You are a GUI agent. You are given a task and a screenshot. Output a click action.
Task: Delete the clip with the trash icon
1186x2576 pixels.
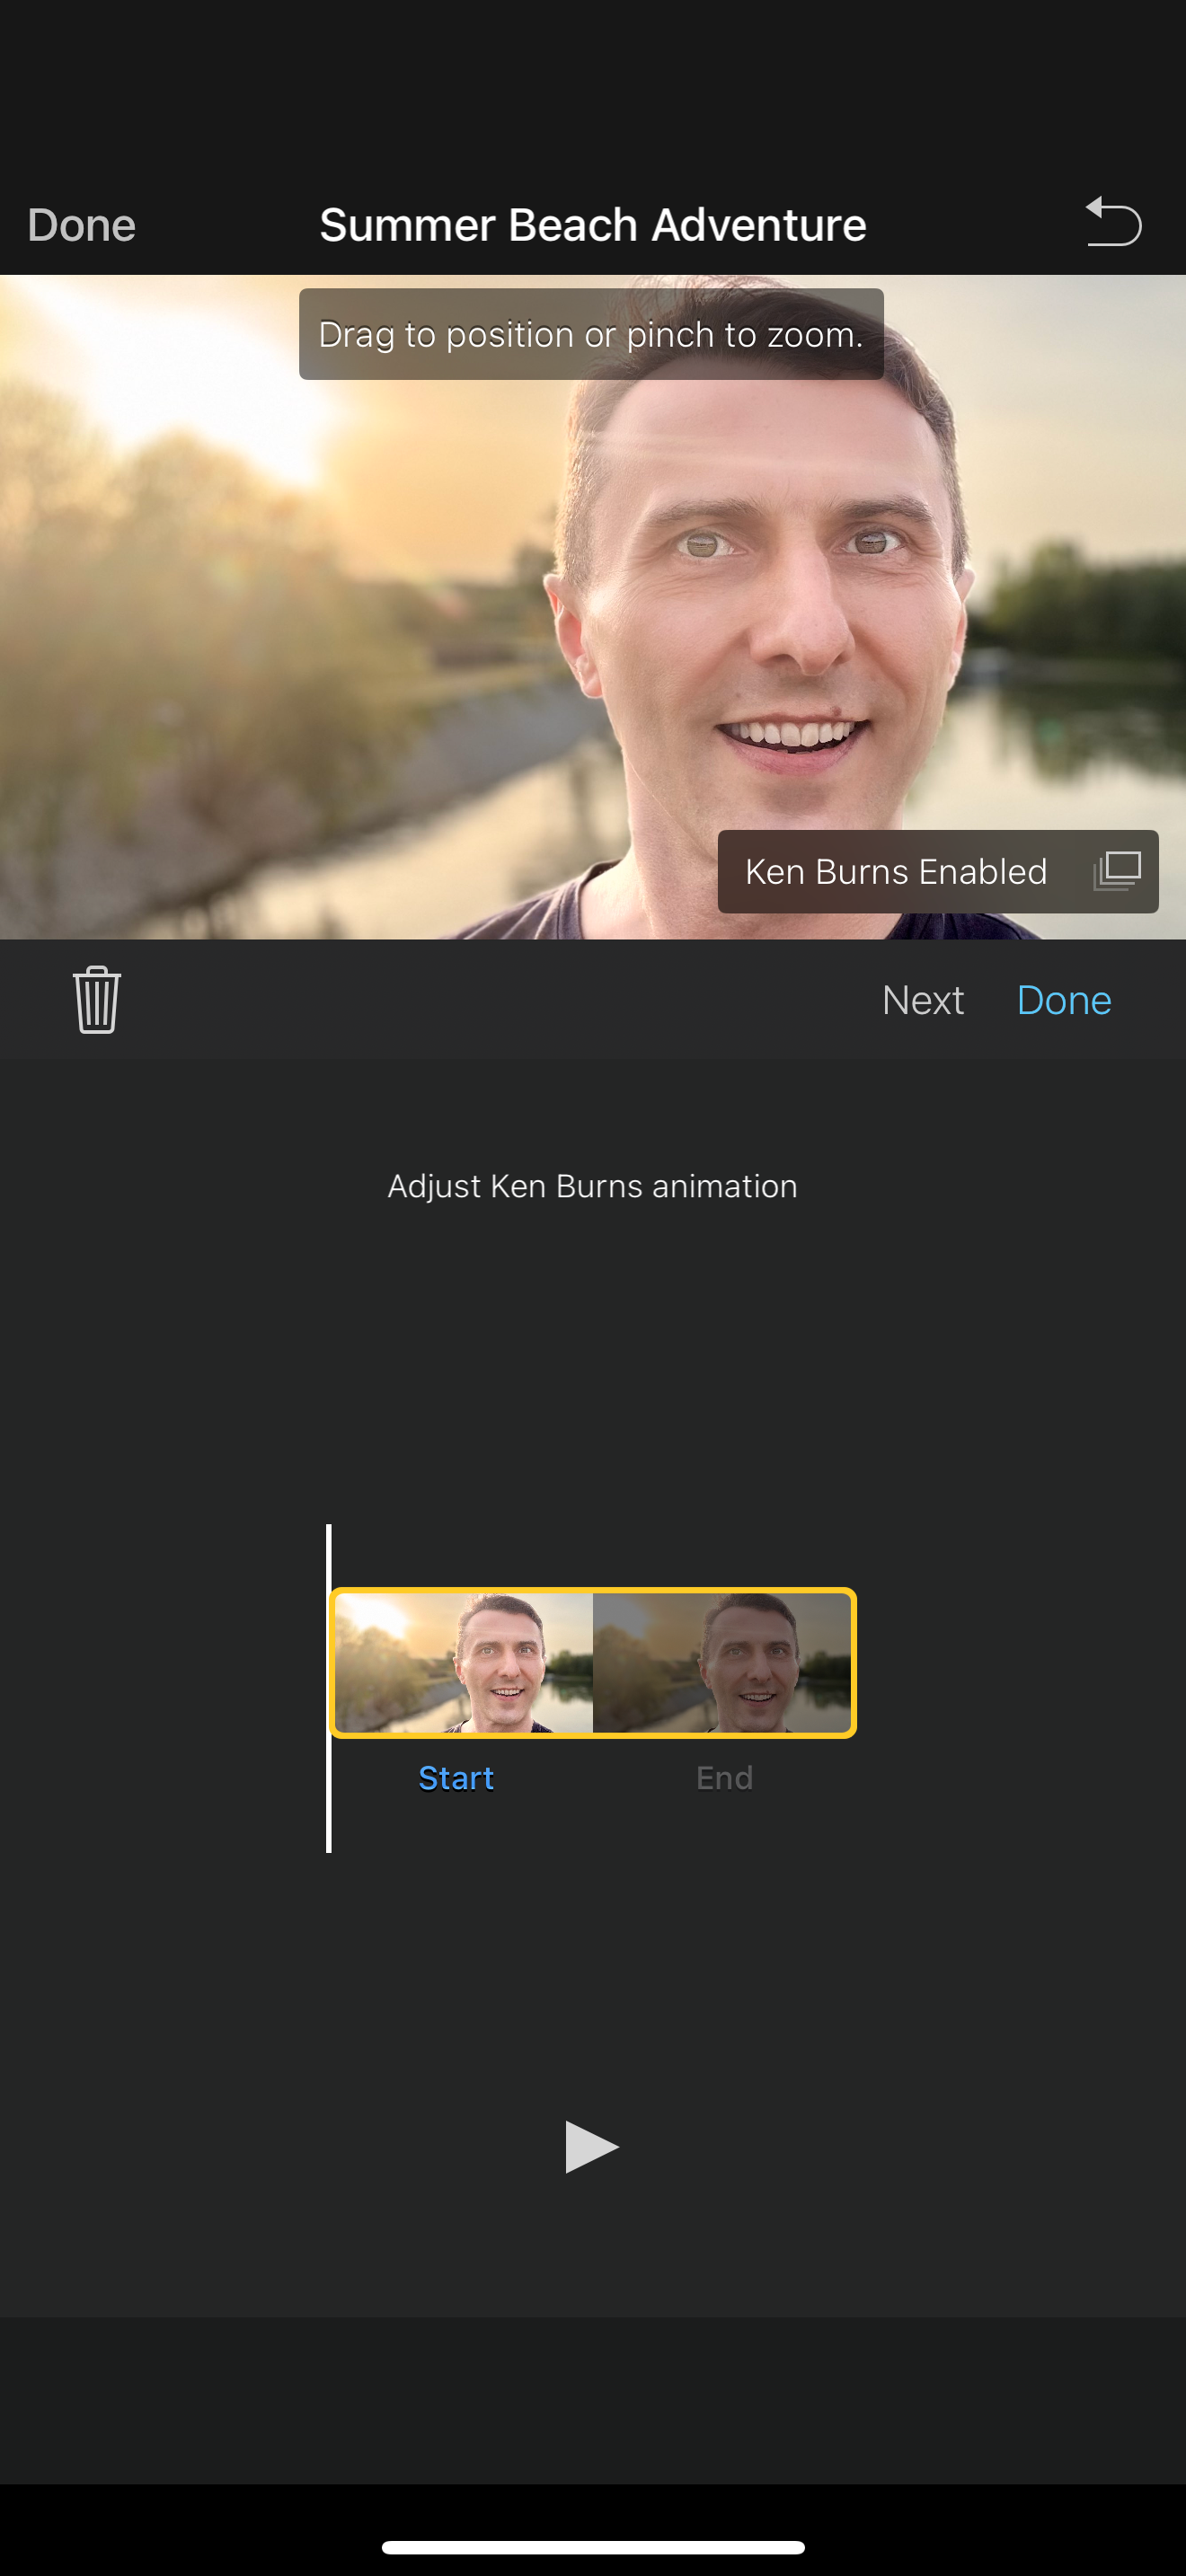pos(97,999)
